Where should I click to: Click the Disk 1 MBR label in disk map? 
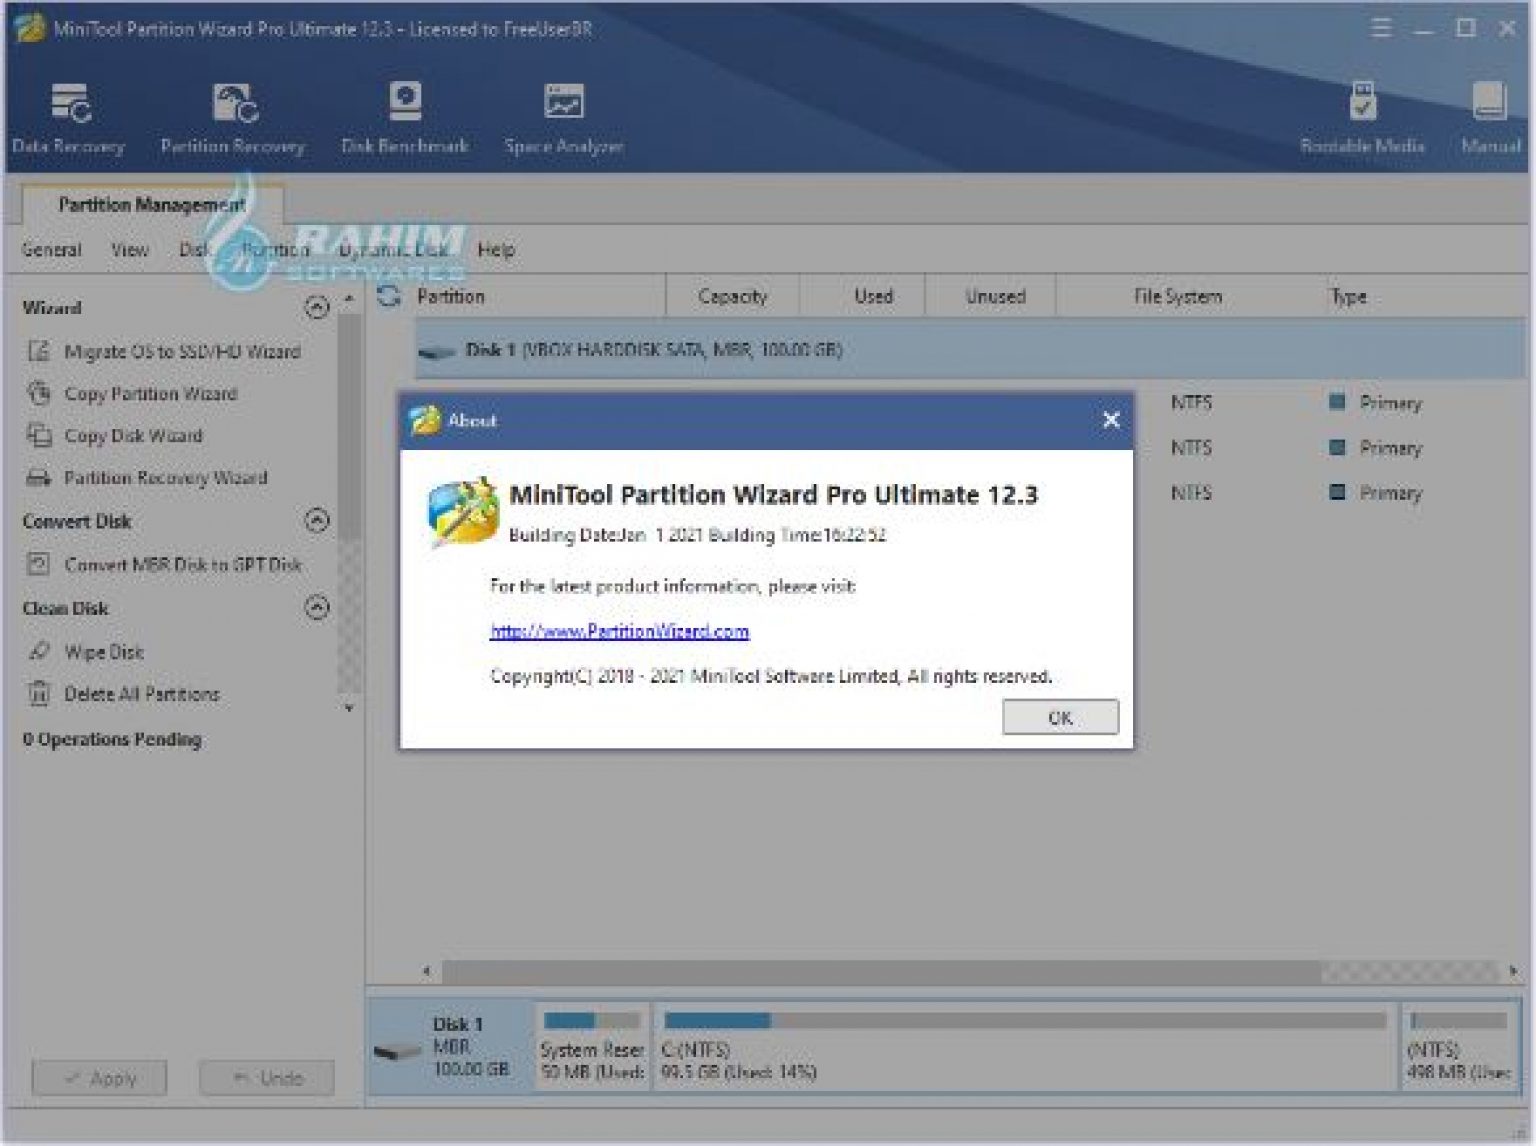point(471,1047)
